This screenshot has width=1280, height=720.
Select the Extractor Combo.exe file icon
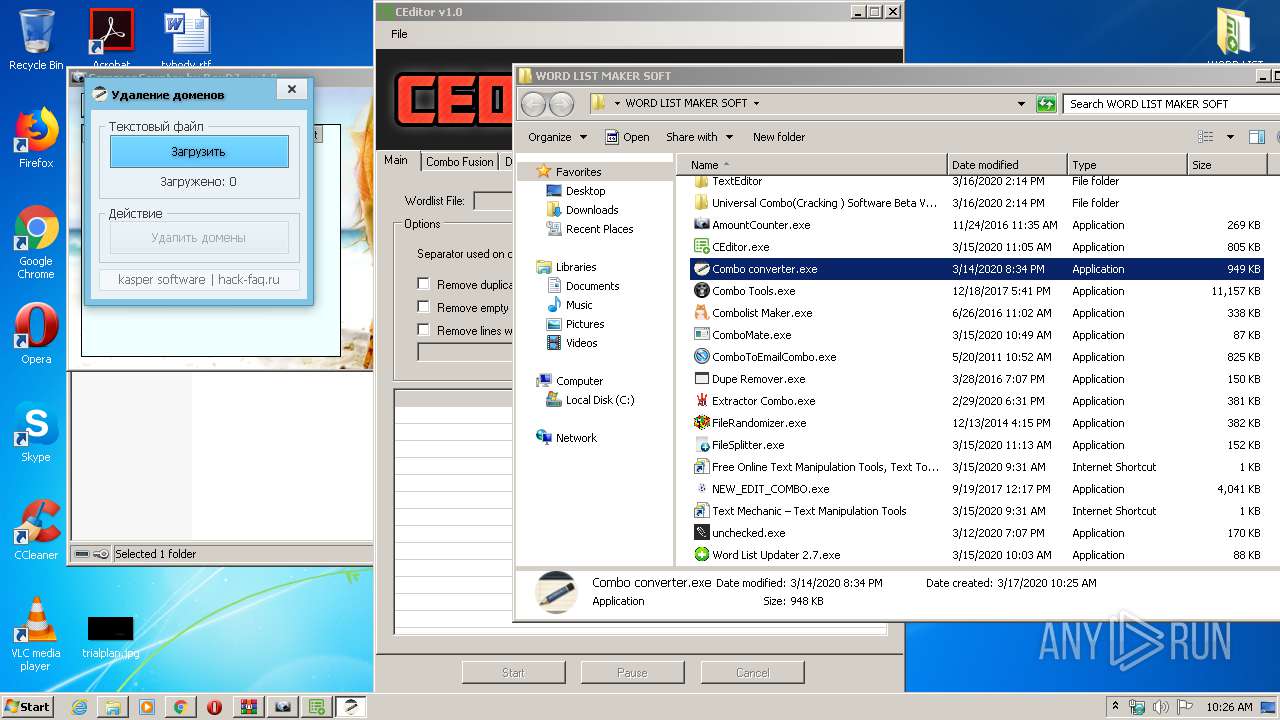click(702, 401)
